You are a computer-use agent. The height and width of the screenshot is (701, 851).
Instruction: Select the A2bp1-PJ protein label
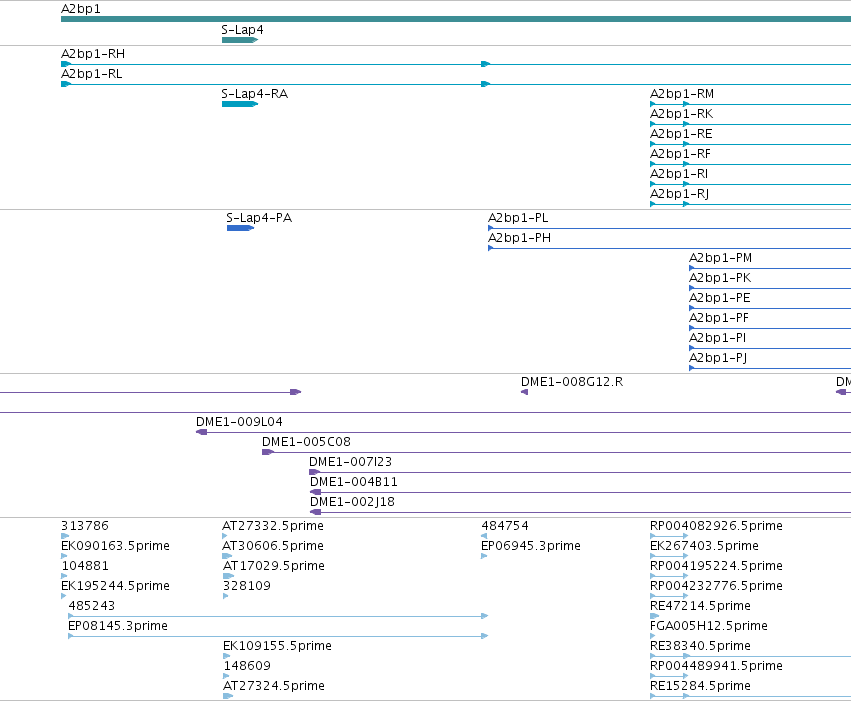[718, 359]
